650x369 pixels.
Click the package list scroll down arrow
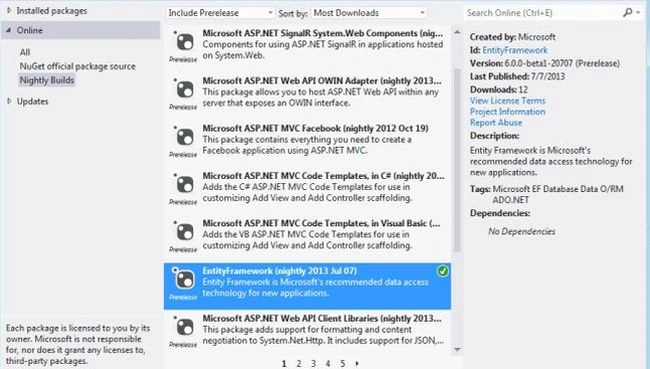[457, 350]
